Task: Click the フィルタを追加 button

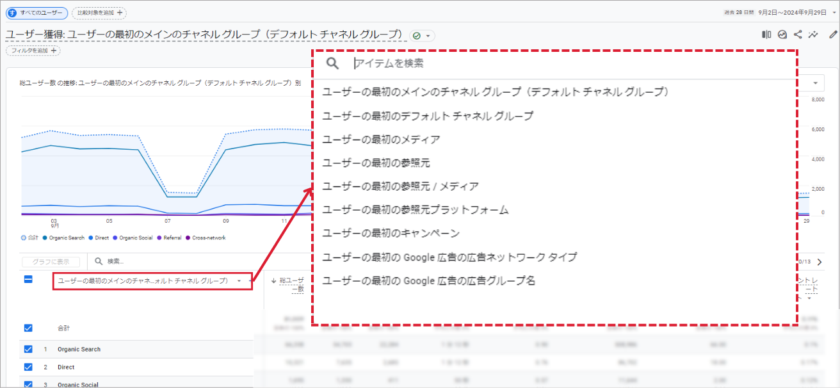Action: pyautogui.click(x=33, y=51)
